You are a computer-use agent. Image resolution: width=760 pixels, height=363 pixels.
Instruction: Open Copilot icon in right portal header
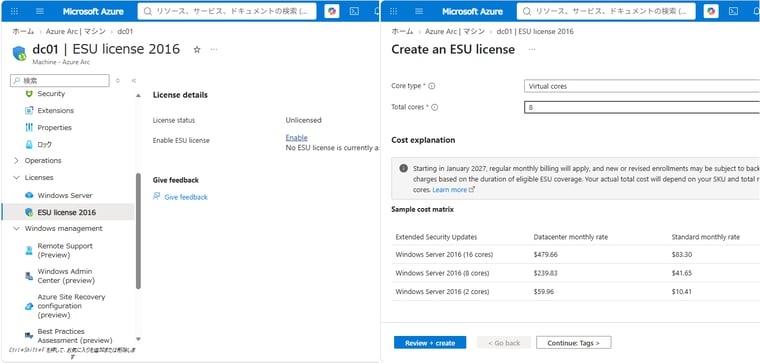pos(711,11)
